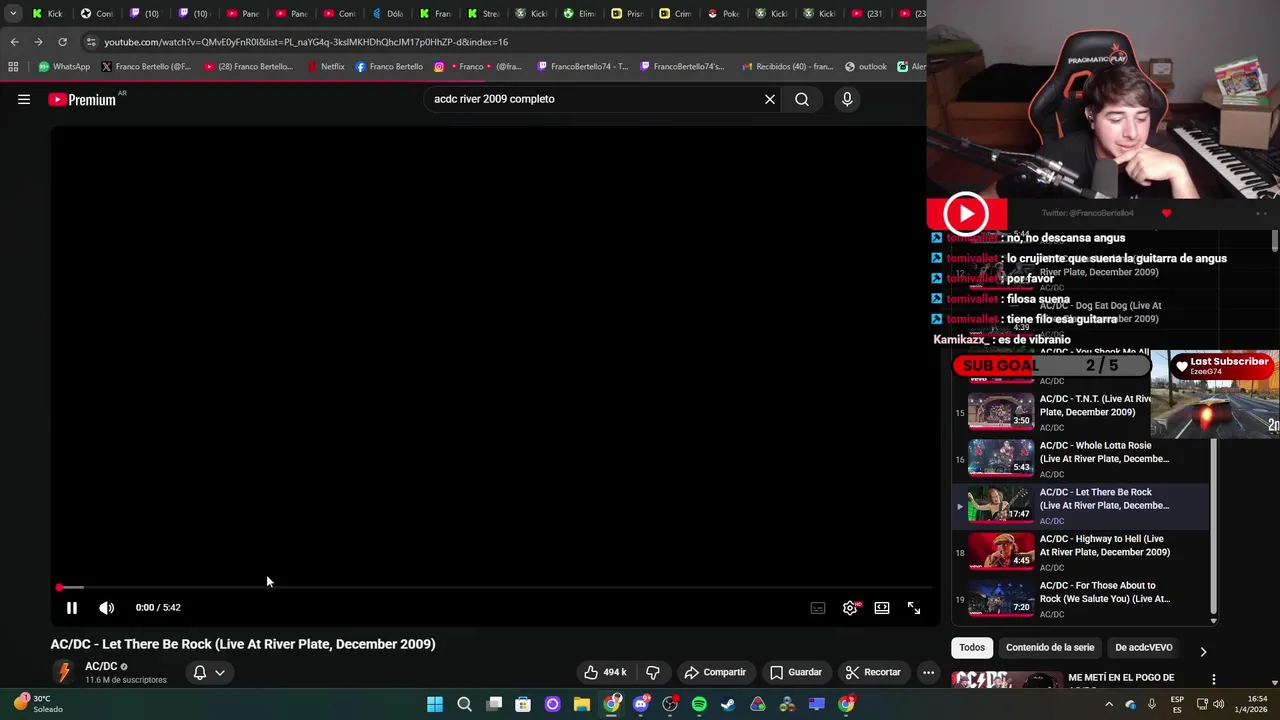Screen dimensions: 1280x720
Task: Toggle channel notification bell
Action: (x=200, y=672)
